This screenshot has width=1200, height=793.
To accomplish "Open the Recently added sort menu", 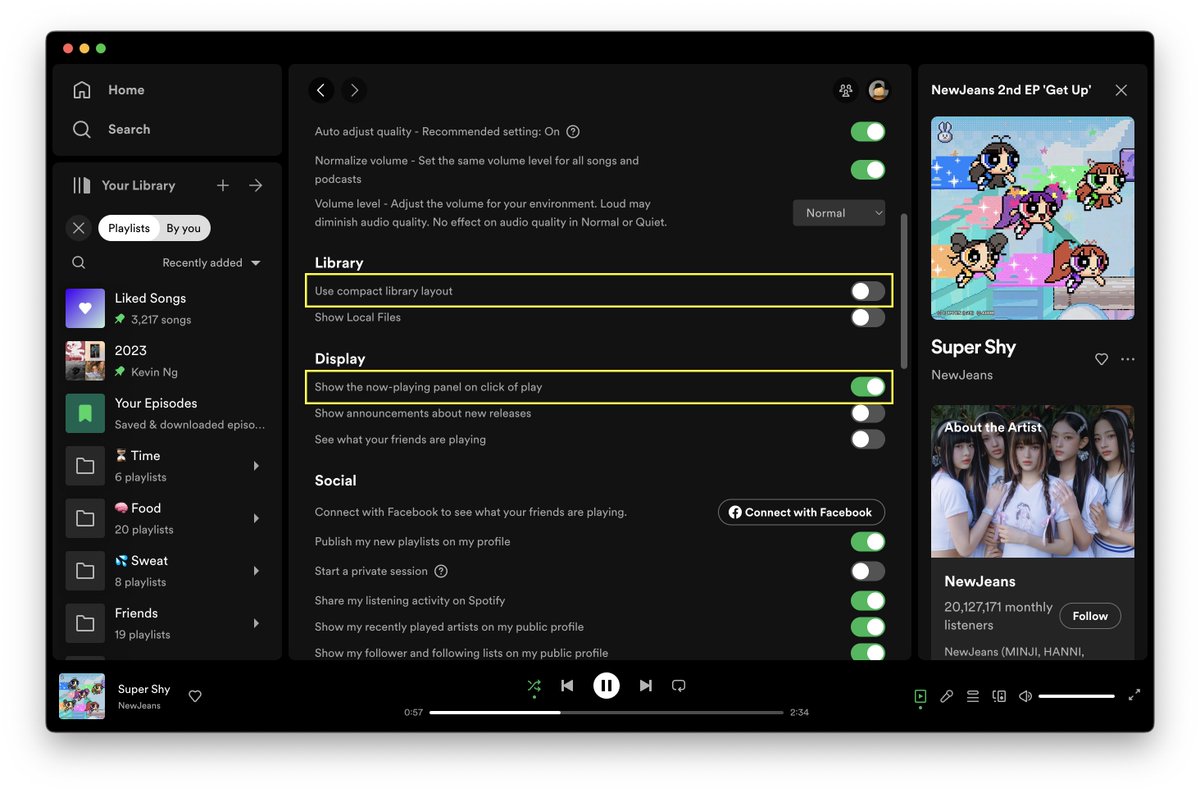I will point(211,263).
